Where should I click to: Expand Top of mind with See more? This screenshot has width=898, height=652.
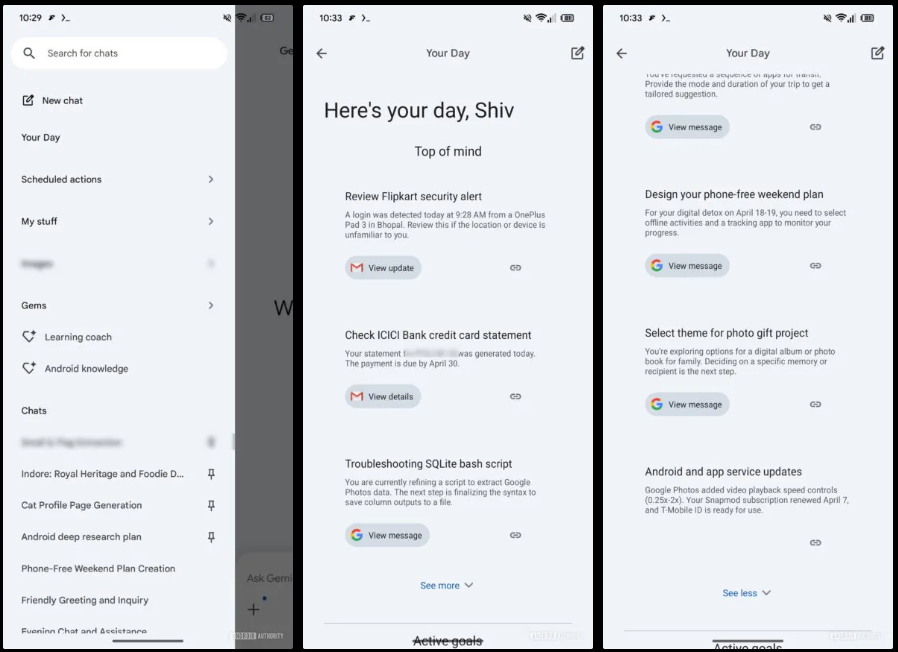tap(446, 586)
